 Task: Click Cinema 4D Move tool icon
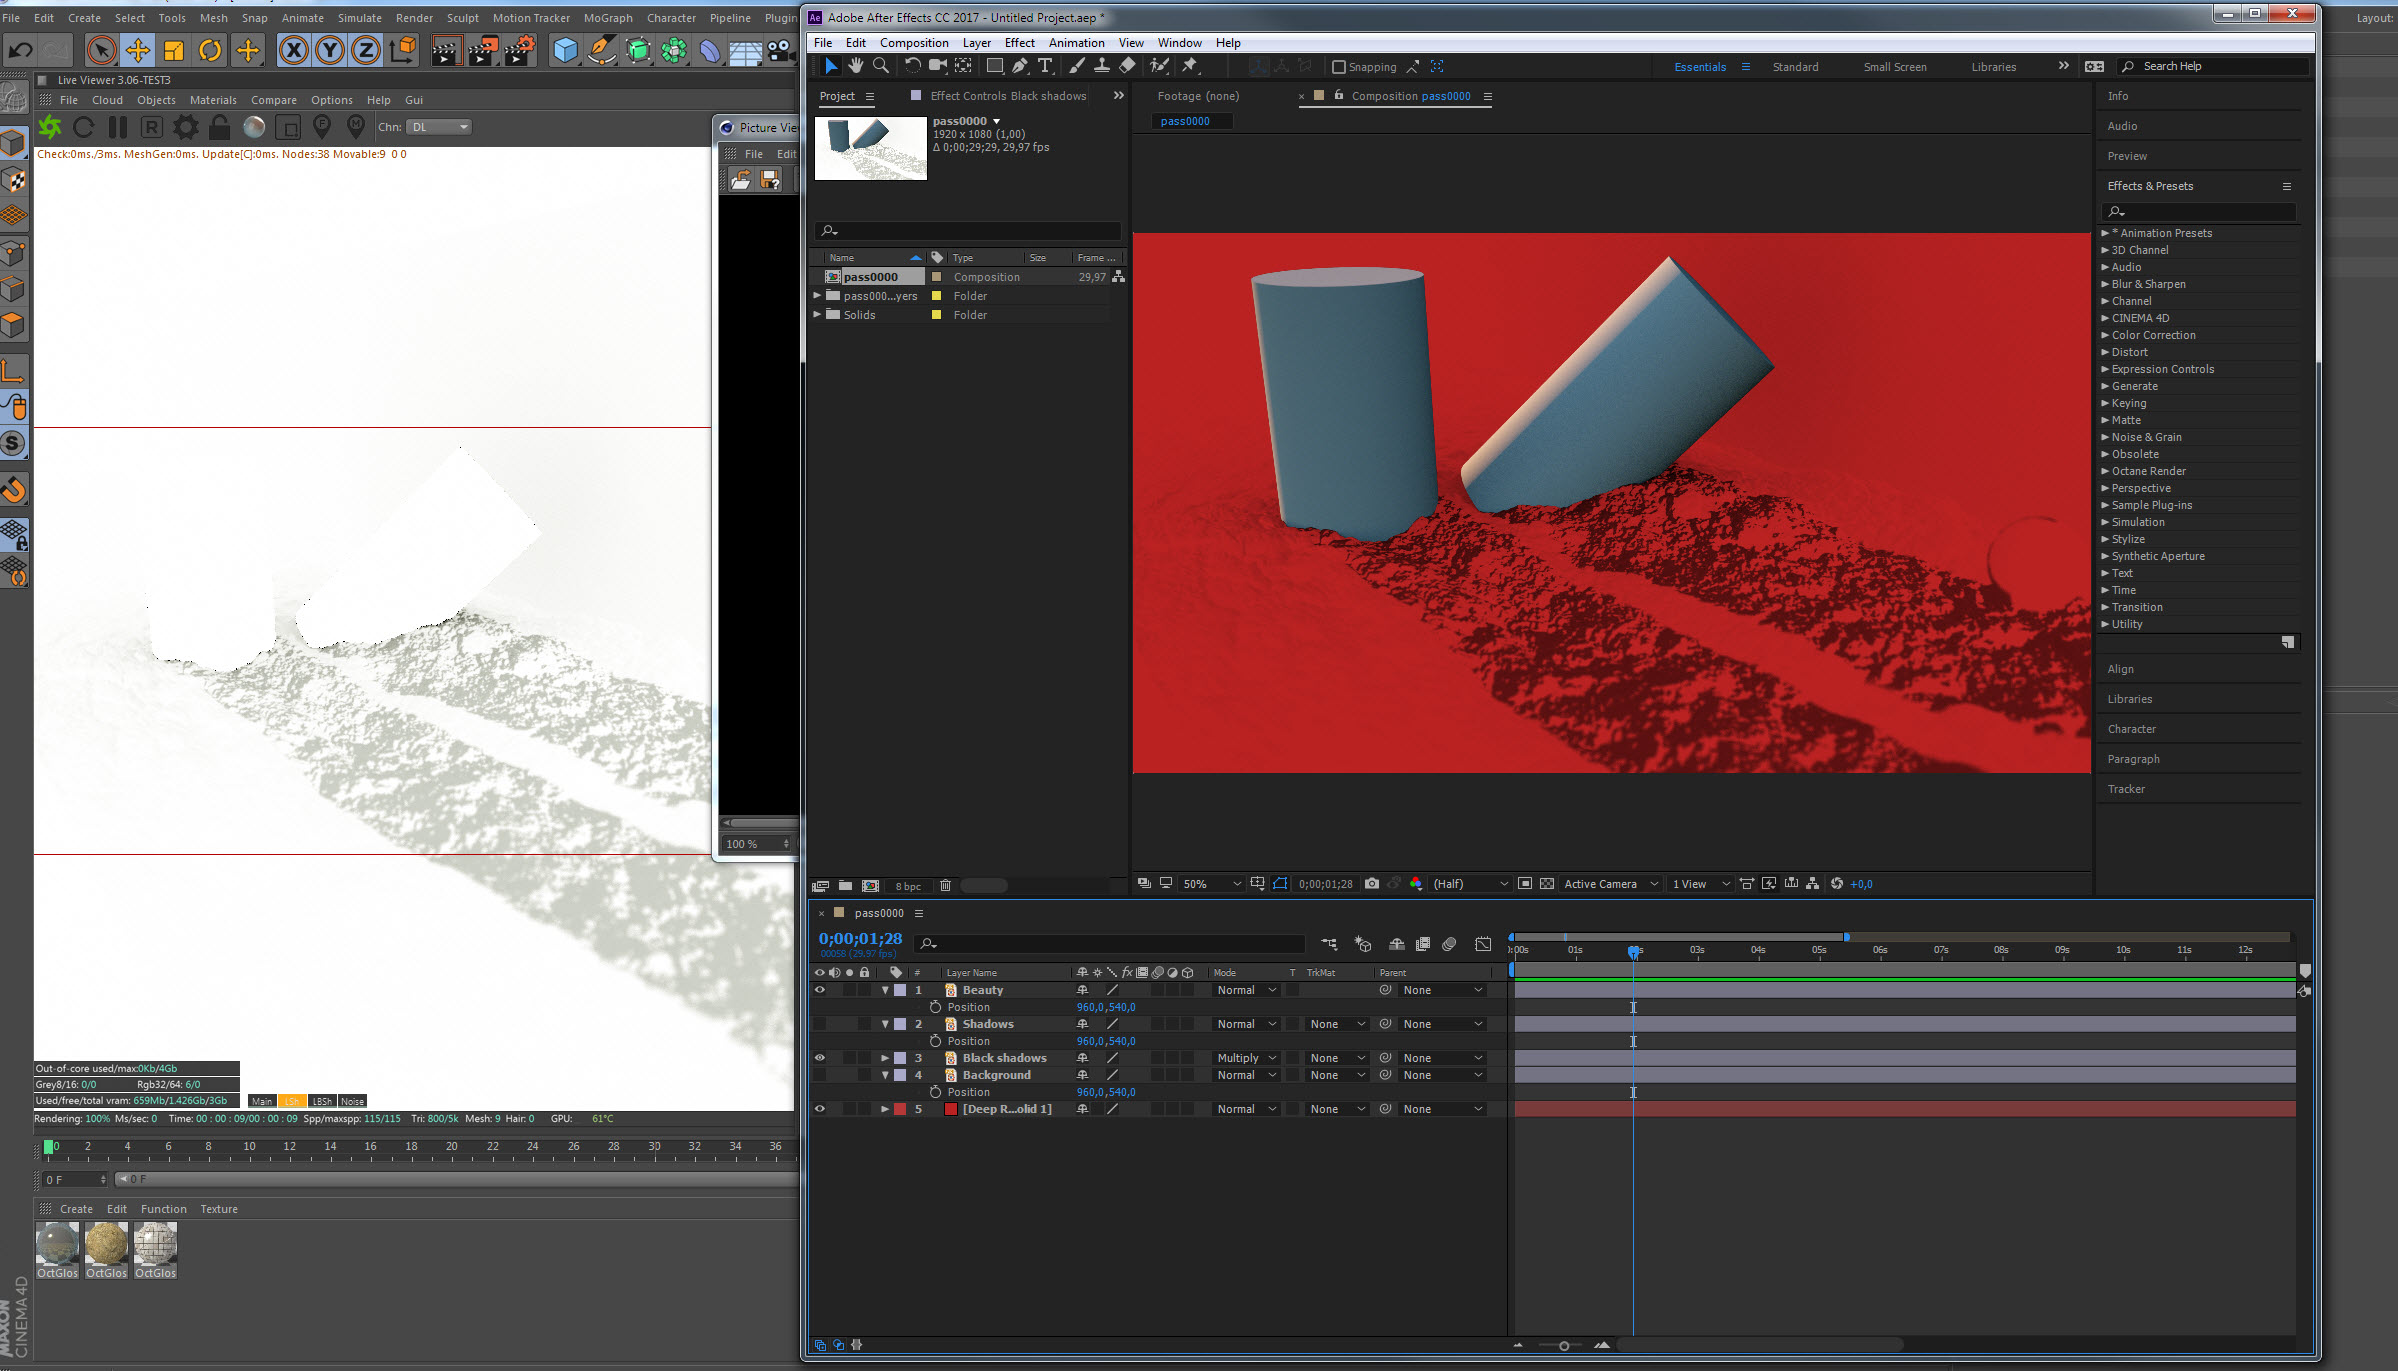[x=138, y=50]
